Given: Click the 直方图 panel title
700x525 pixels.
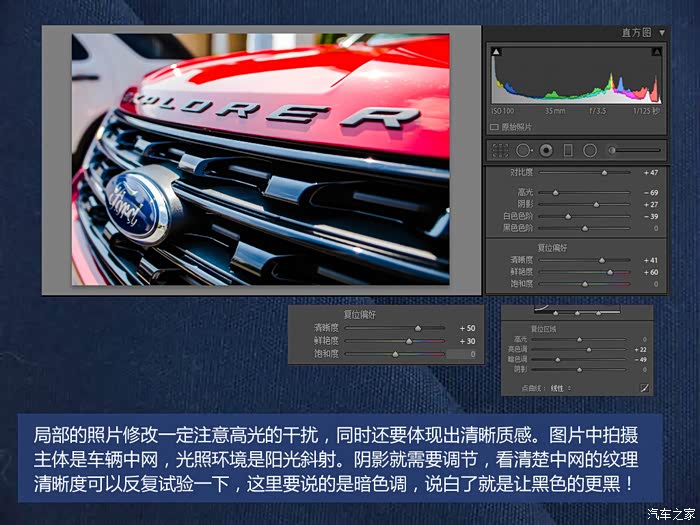Looking at the screenshot, I should 637,33.
